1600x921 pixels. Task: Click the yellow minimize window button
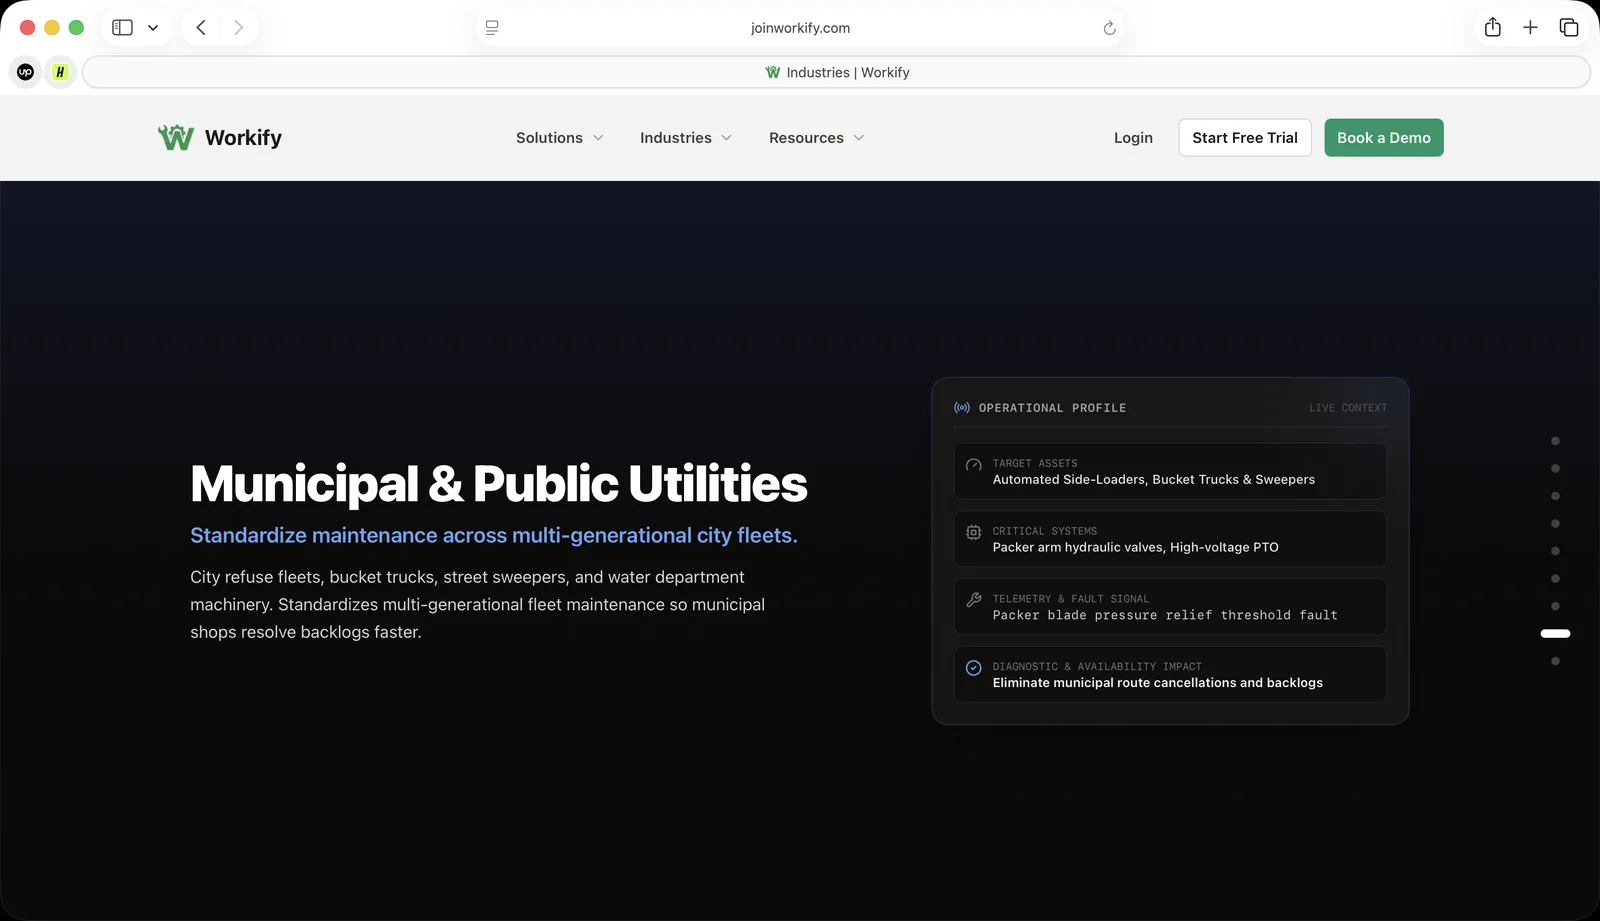coord(52,28)
